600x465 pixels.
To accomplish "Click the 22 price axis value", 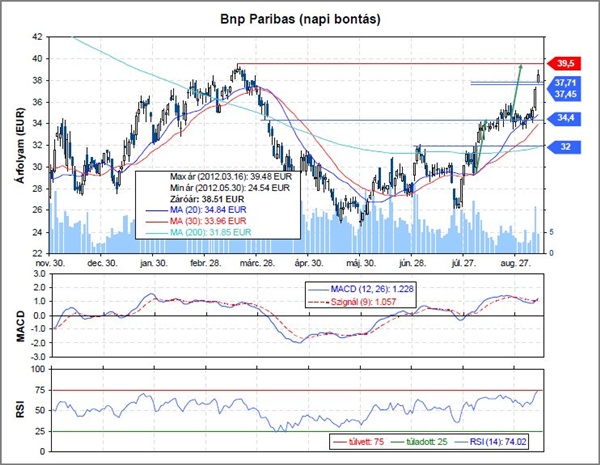I will pos(38,253).
